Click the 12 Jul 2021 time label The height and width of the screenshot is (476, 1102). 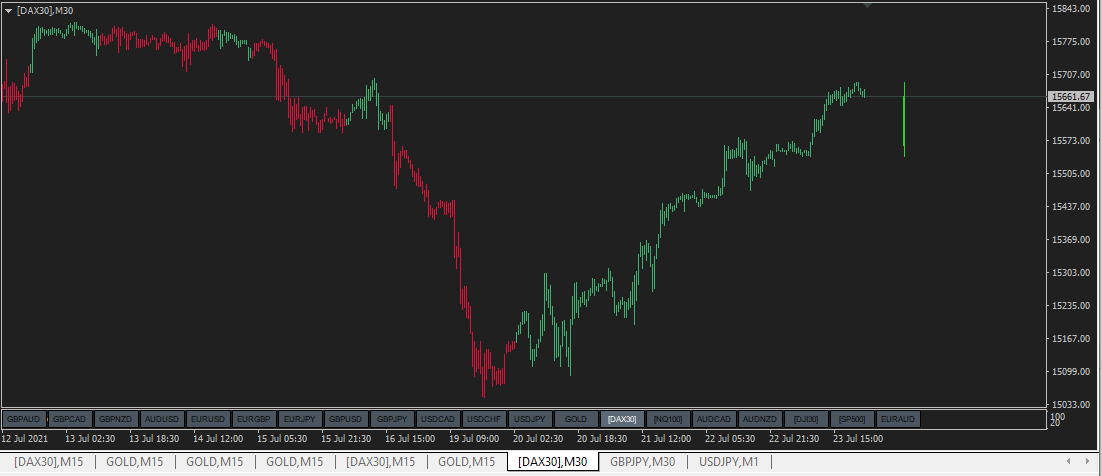(25, 438)
